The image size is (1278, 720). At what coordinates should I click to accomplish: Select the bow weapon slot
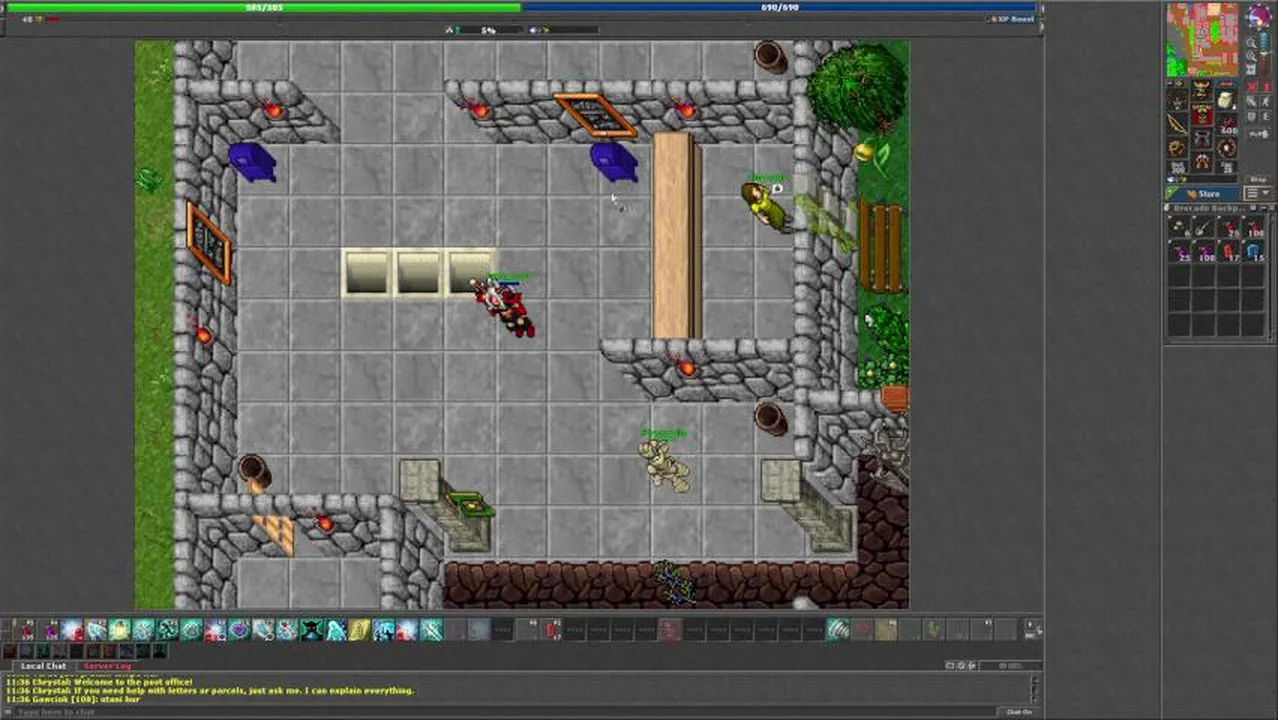click(1178, 125)
